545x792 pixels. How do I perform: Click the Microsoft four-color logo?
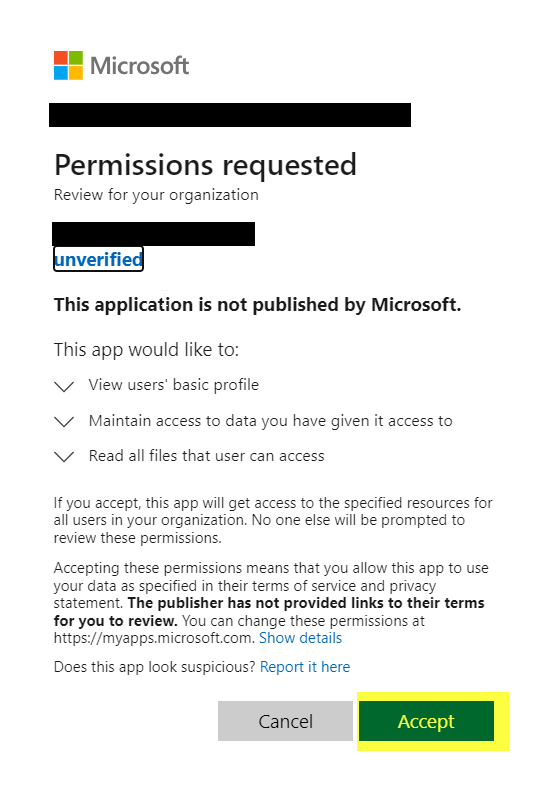pos(68,65)
